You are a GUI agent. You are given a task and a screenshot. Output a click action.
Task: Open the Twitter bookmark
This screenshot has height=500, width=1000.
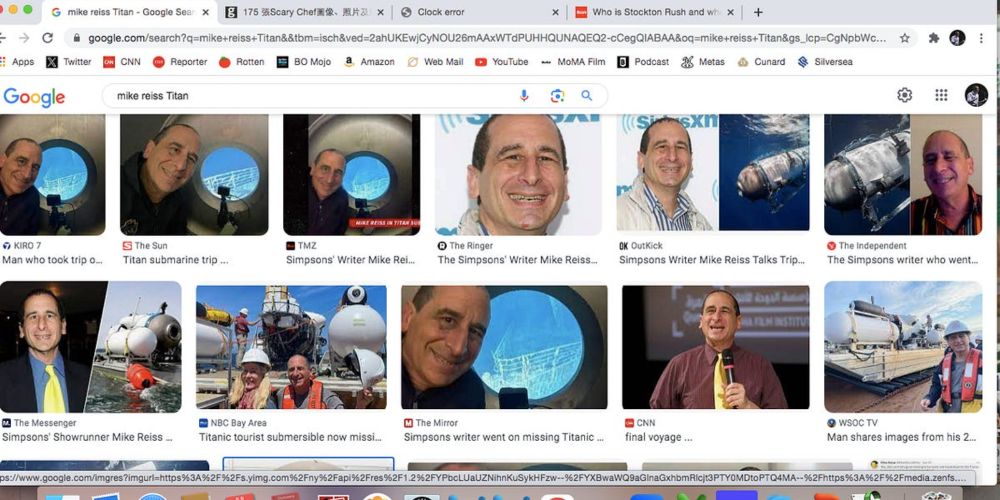(69, 62)
